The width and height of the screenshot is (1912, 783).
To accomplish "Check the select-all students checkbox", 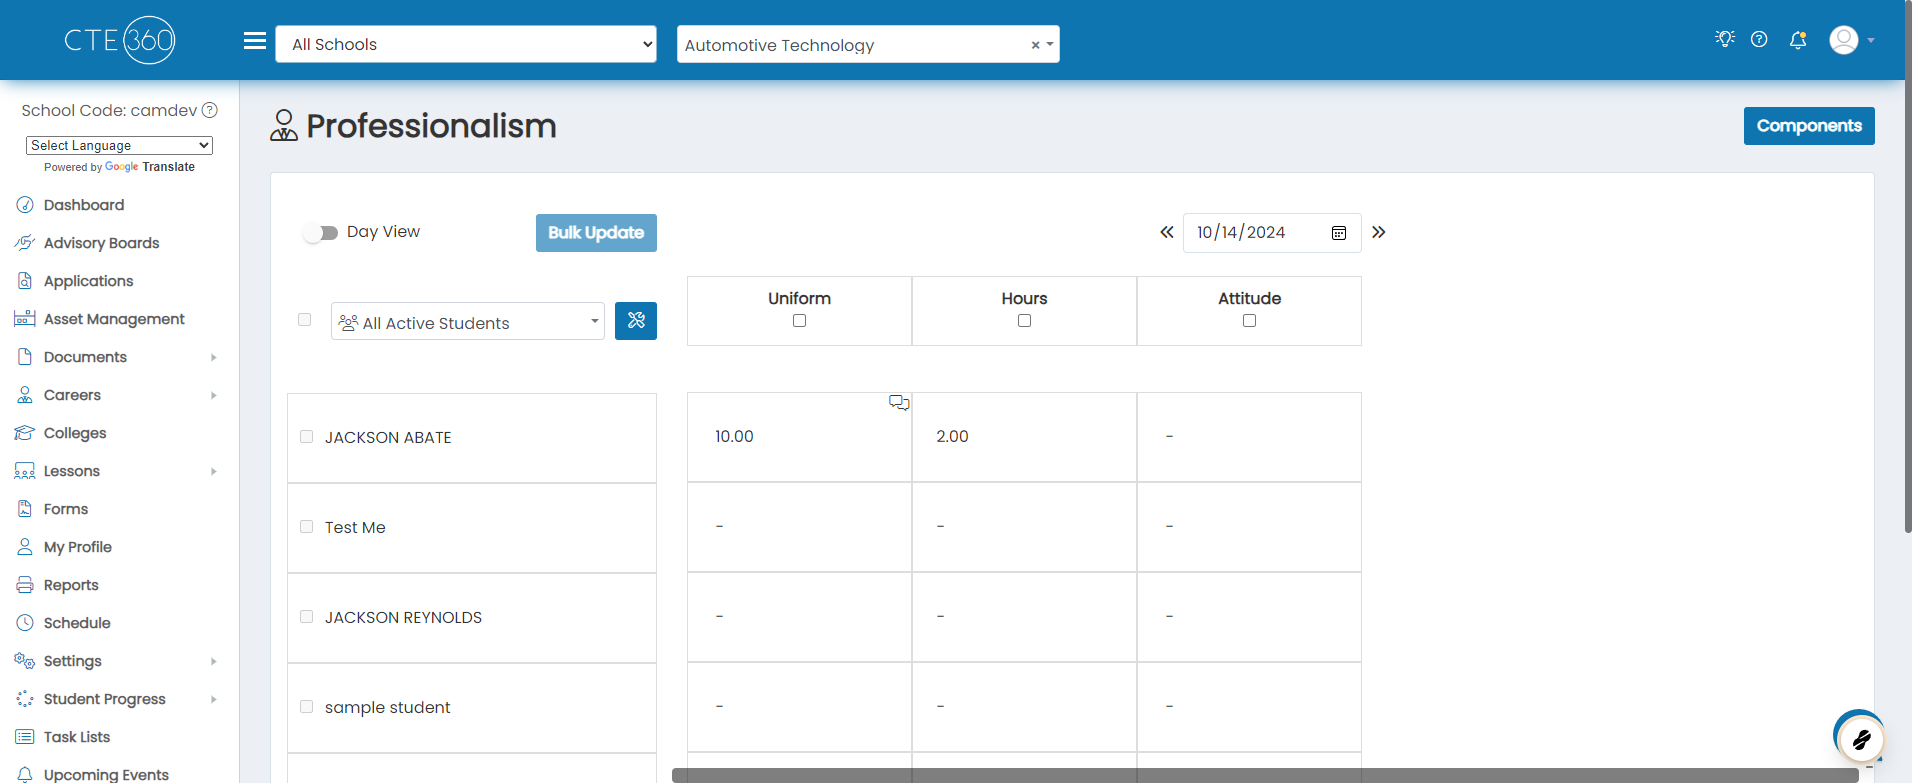I will tap(305, 320).
